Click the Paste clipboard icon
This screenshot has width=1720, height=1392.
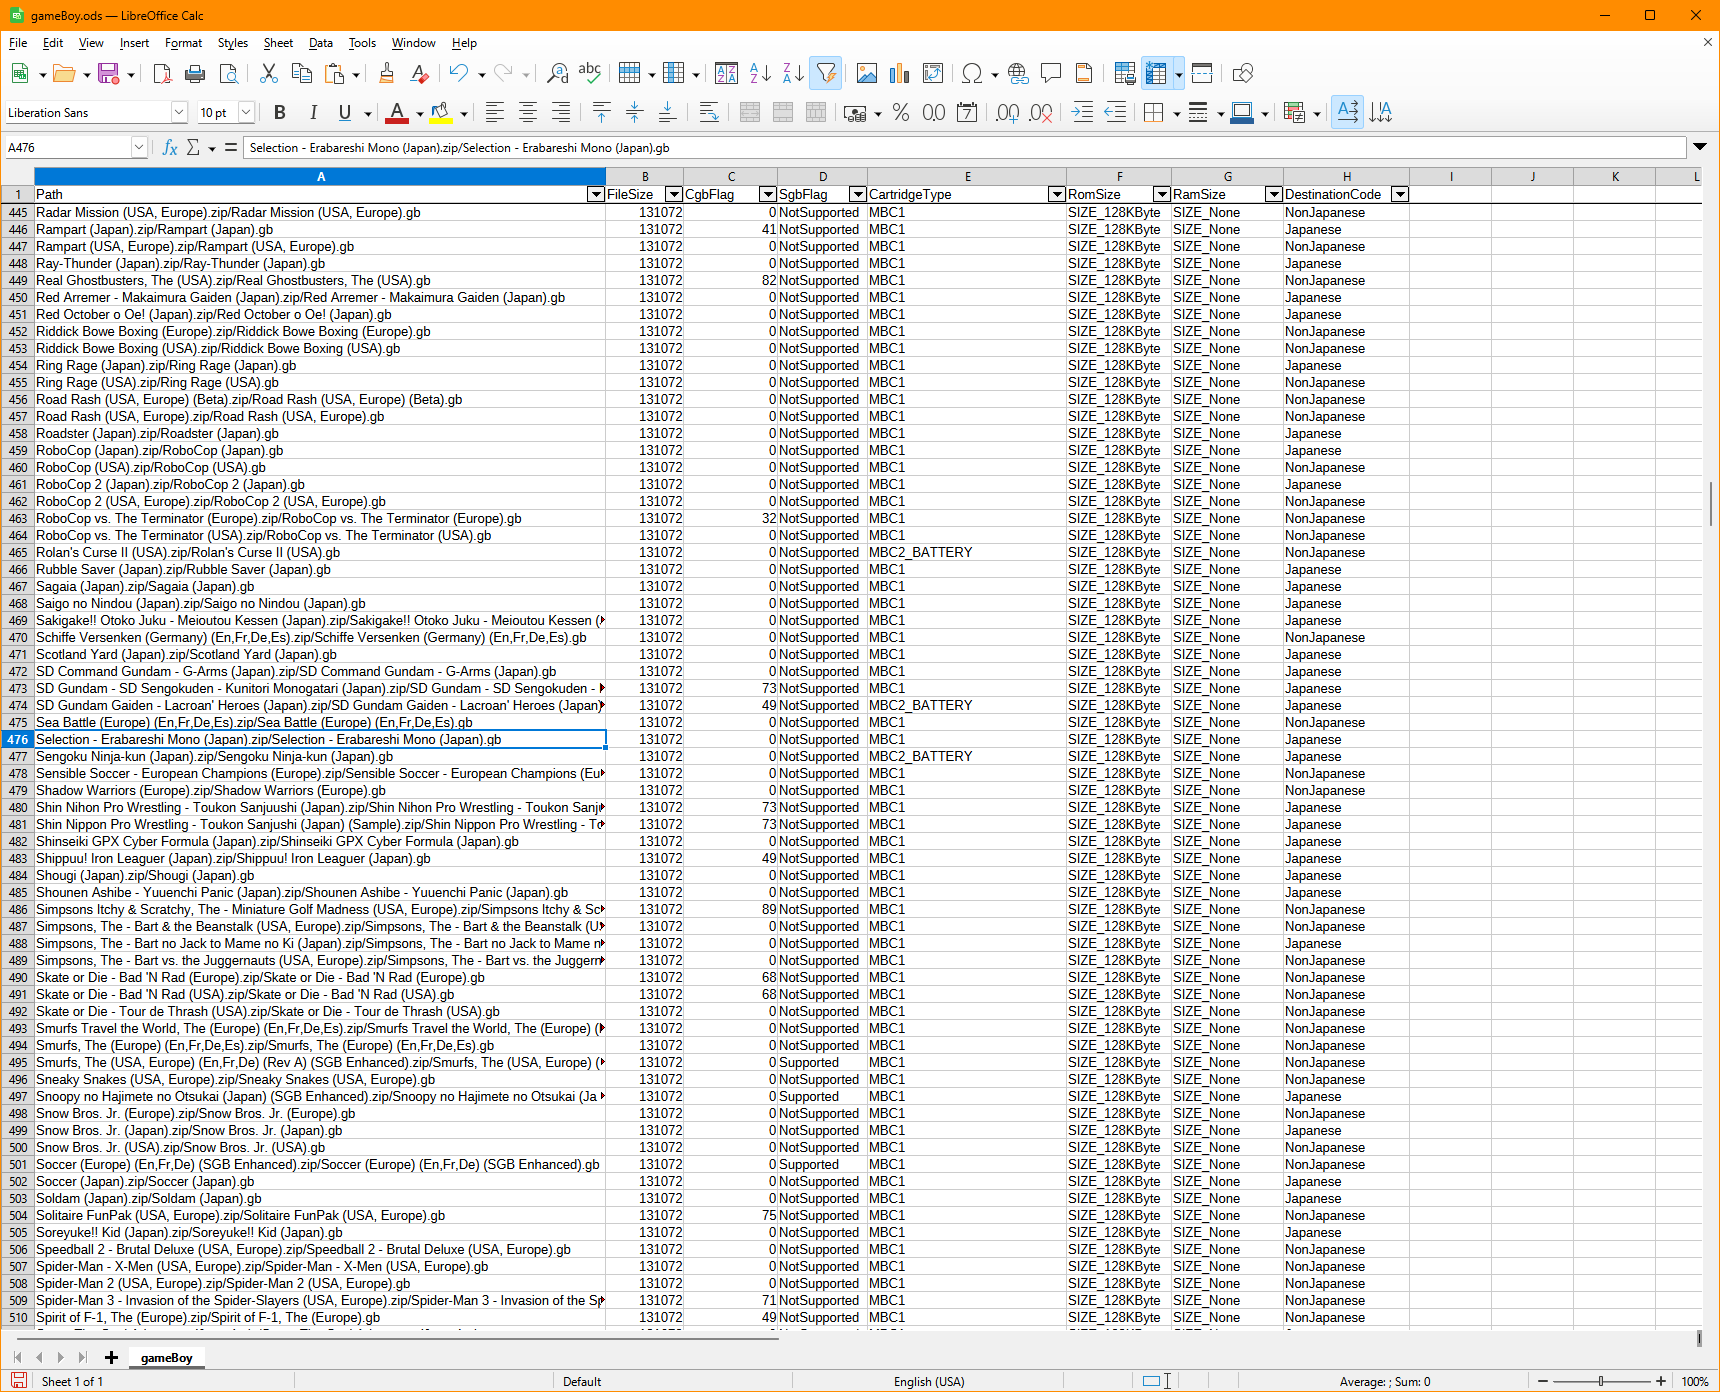[335, 73]
